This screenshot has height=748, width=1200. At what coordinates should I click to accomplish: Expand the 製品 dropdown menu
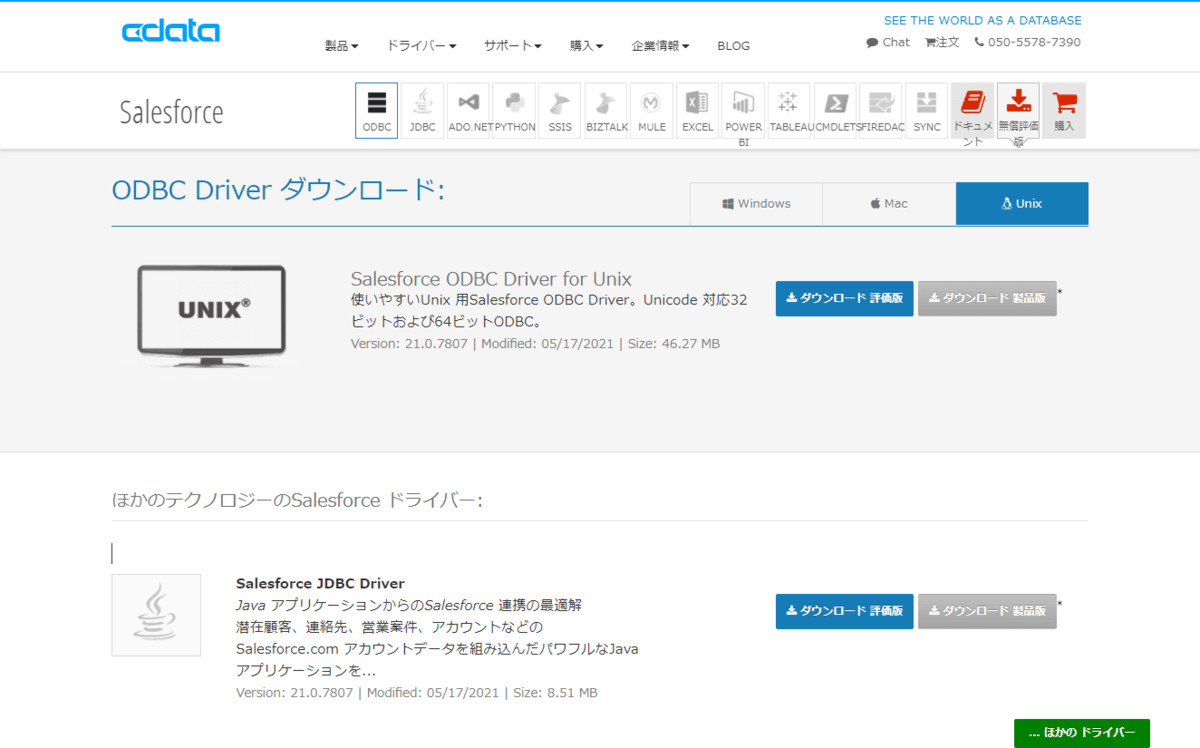click(x=341, y=46)
